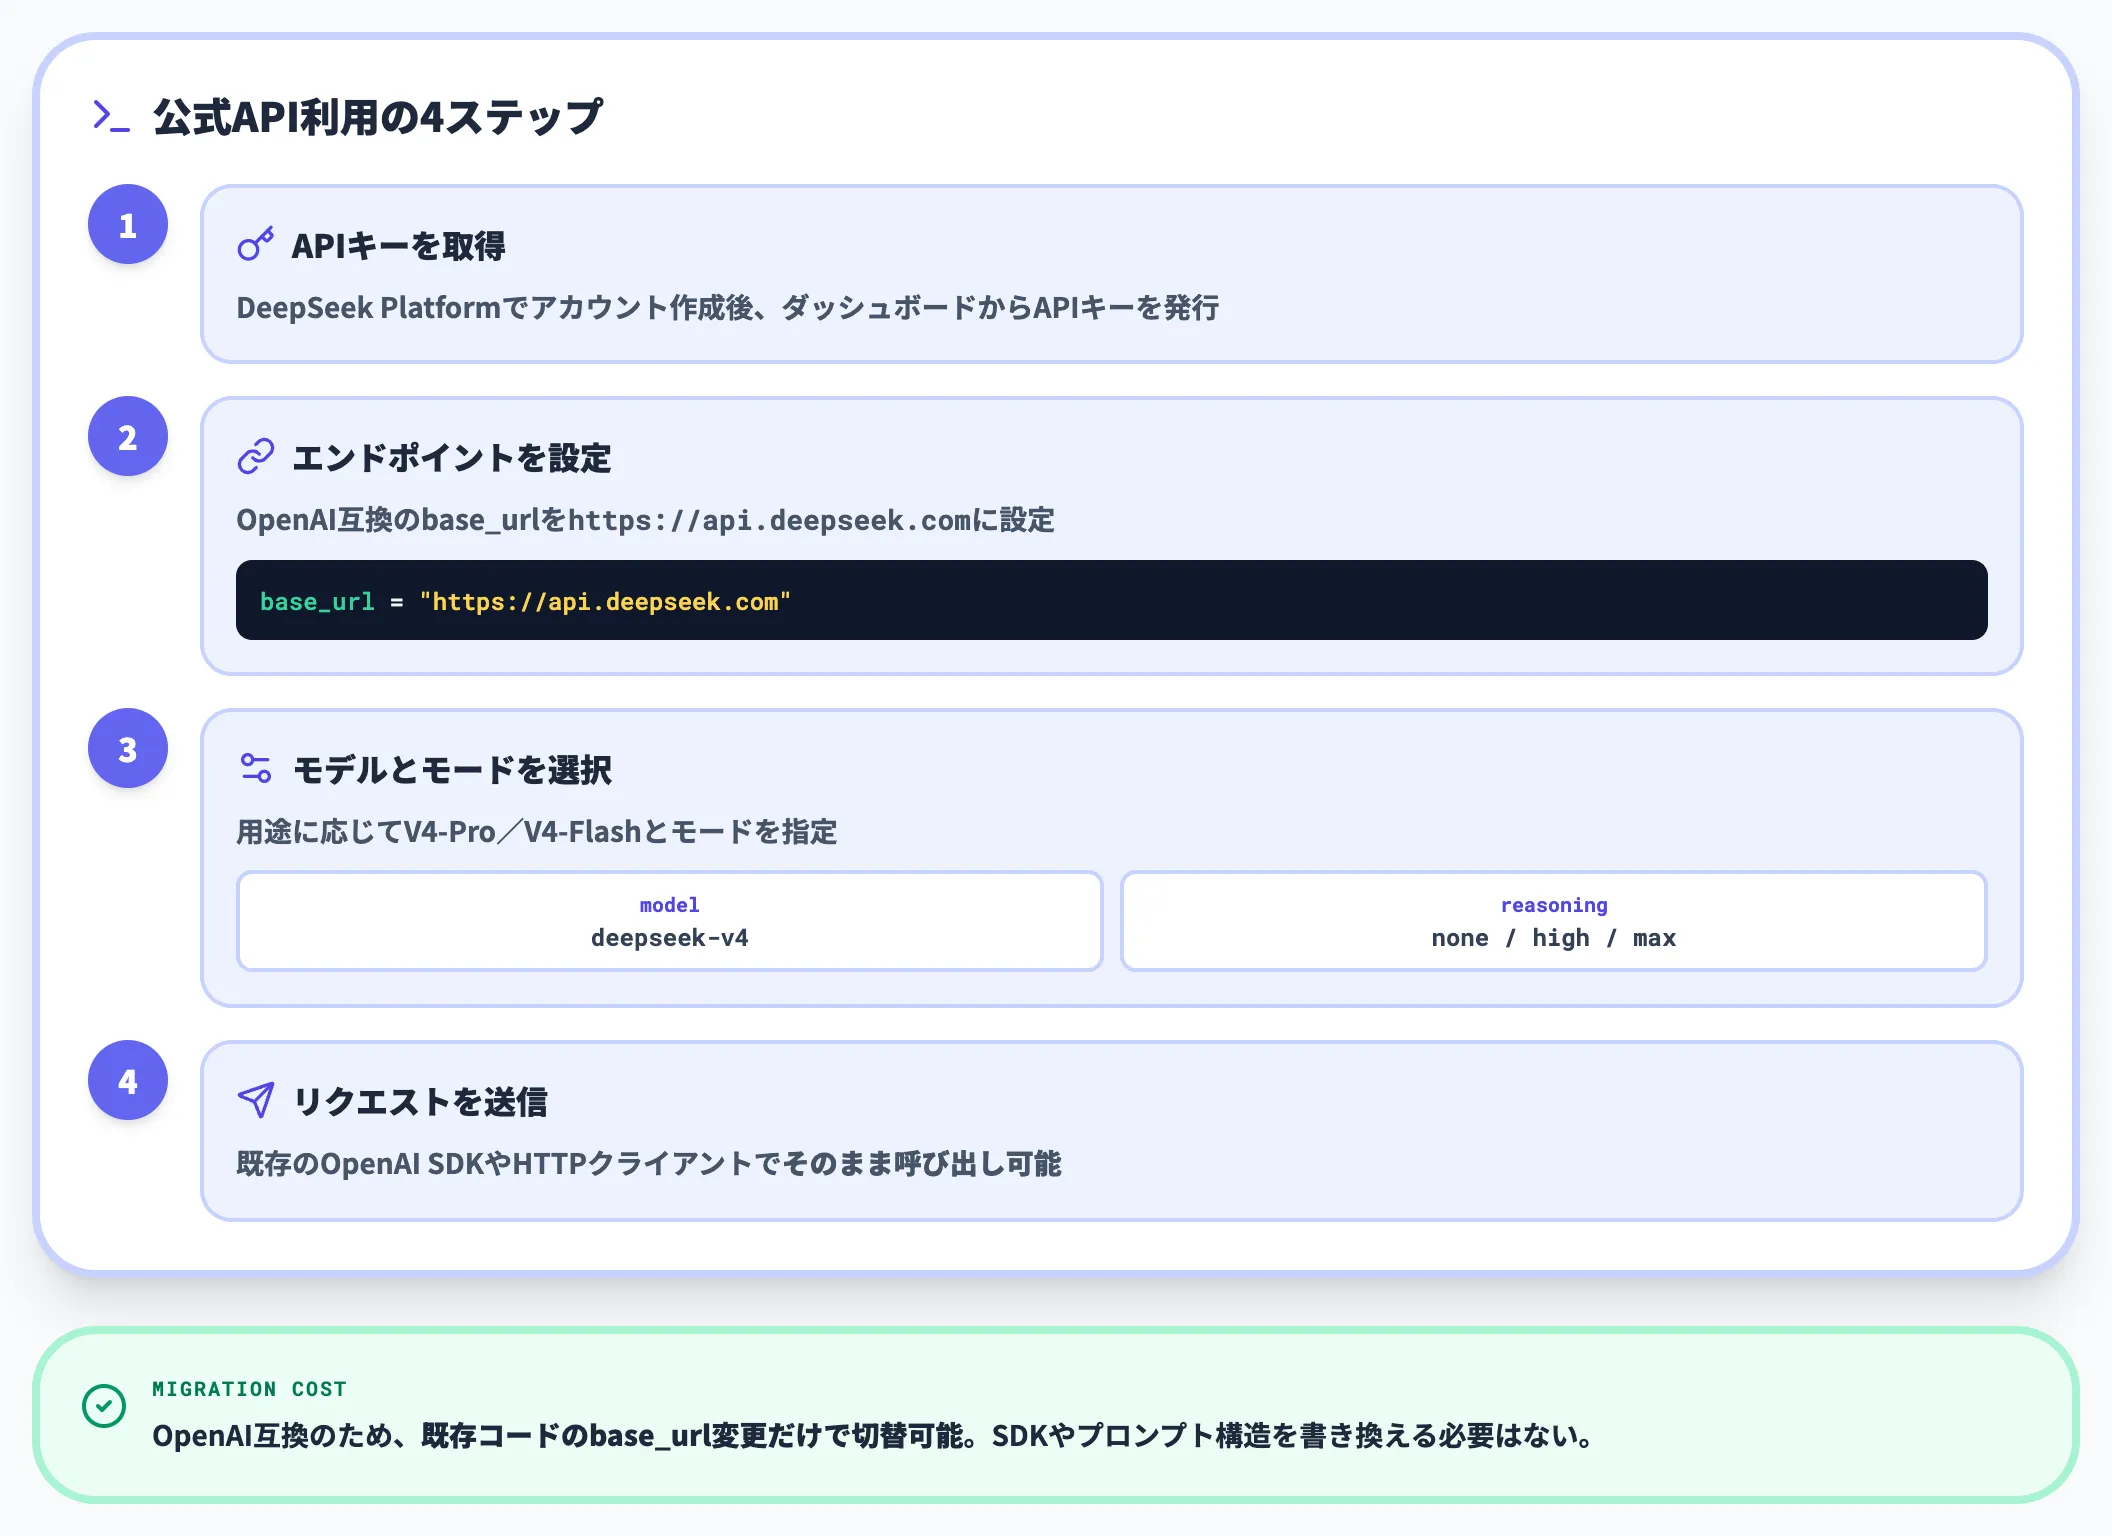The width and height of the screenshot is (2112, 1536).
Task: Click the terminal prompt icon in the header
Action: (x=109, y=116)
